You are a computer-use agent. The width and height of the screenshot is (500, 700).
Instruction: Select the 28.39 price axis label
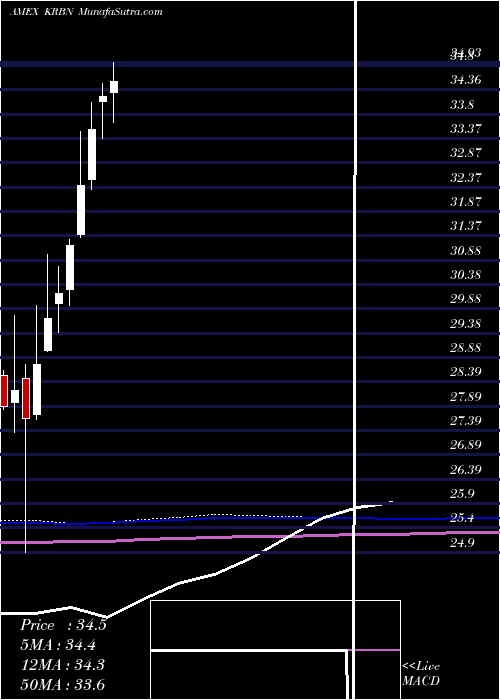coord(466,371)
